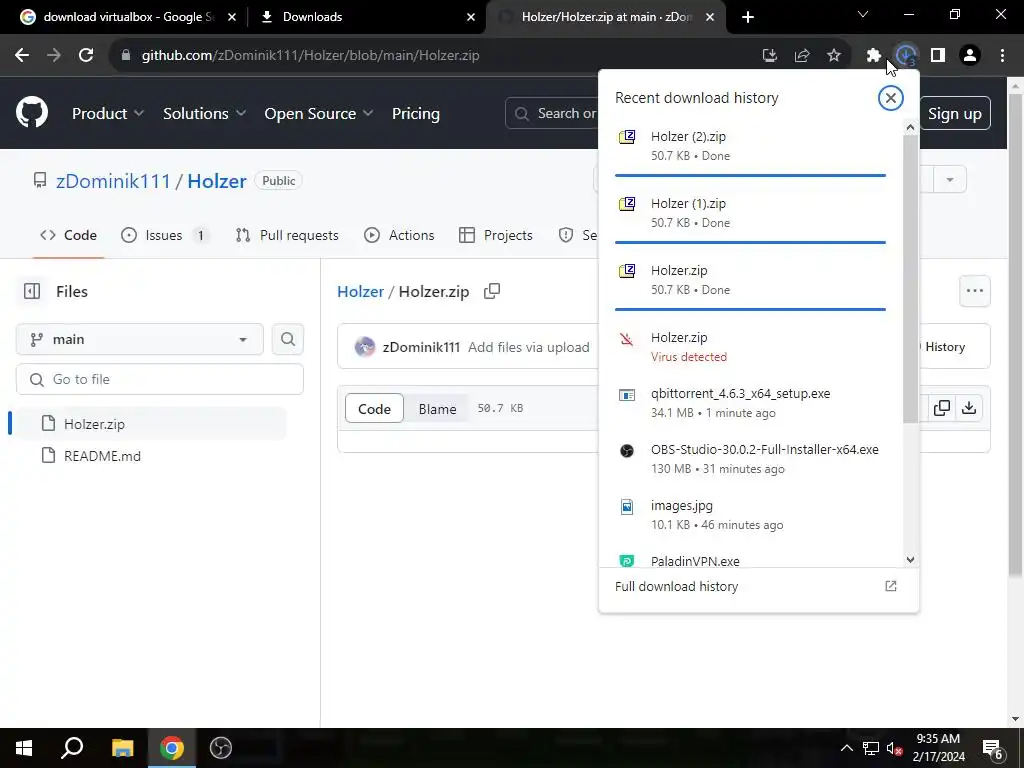View the file History link
Viewport: 1024px width, 768px height.
(x=944, y=347)
